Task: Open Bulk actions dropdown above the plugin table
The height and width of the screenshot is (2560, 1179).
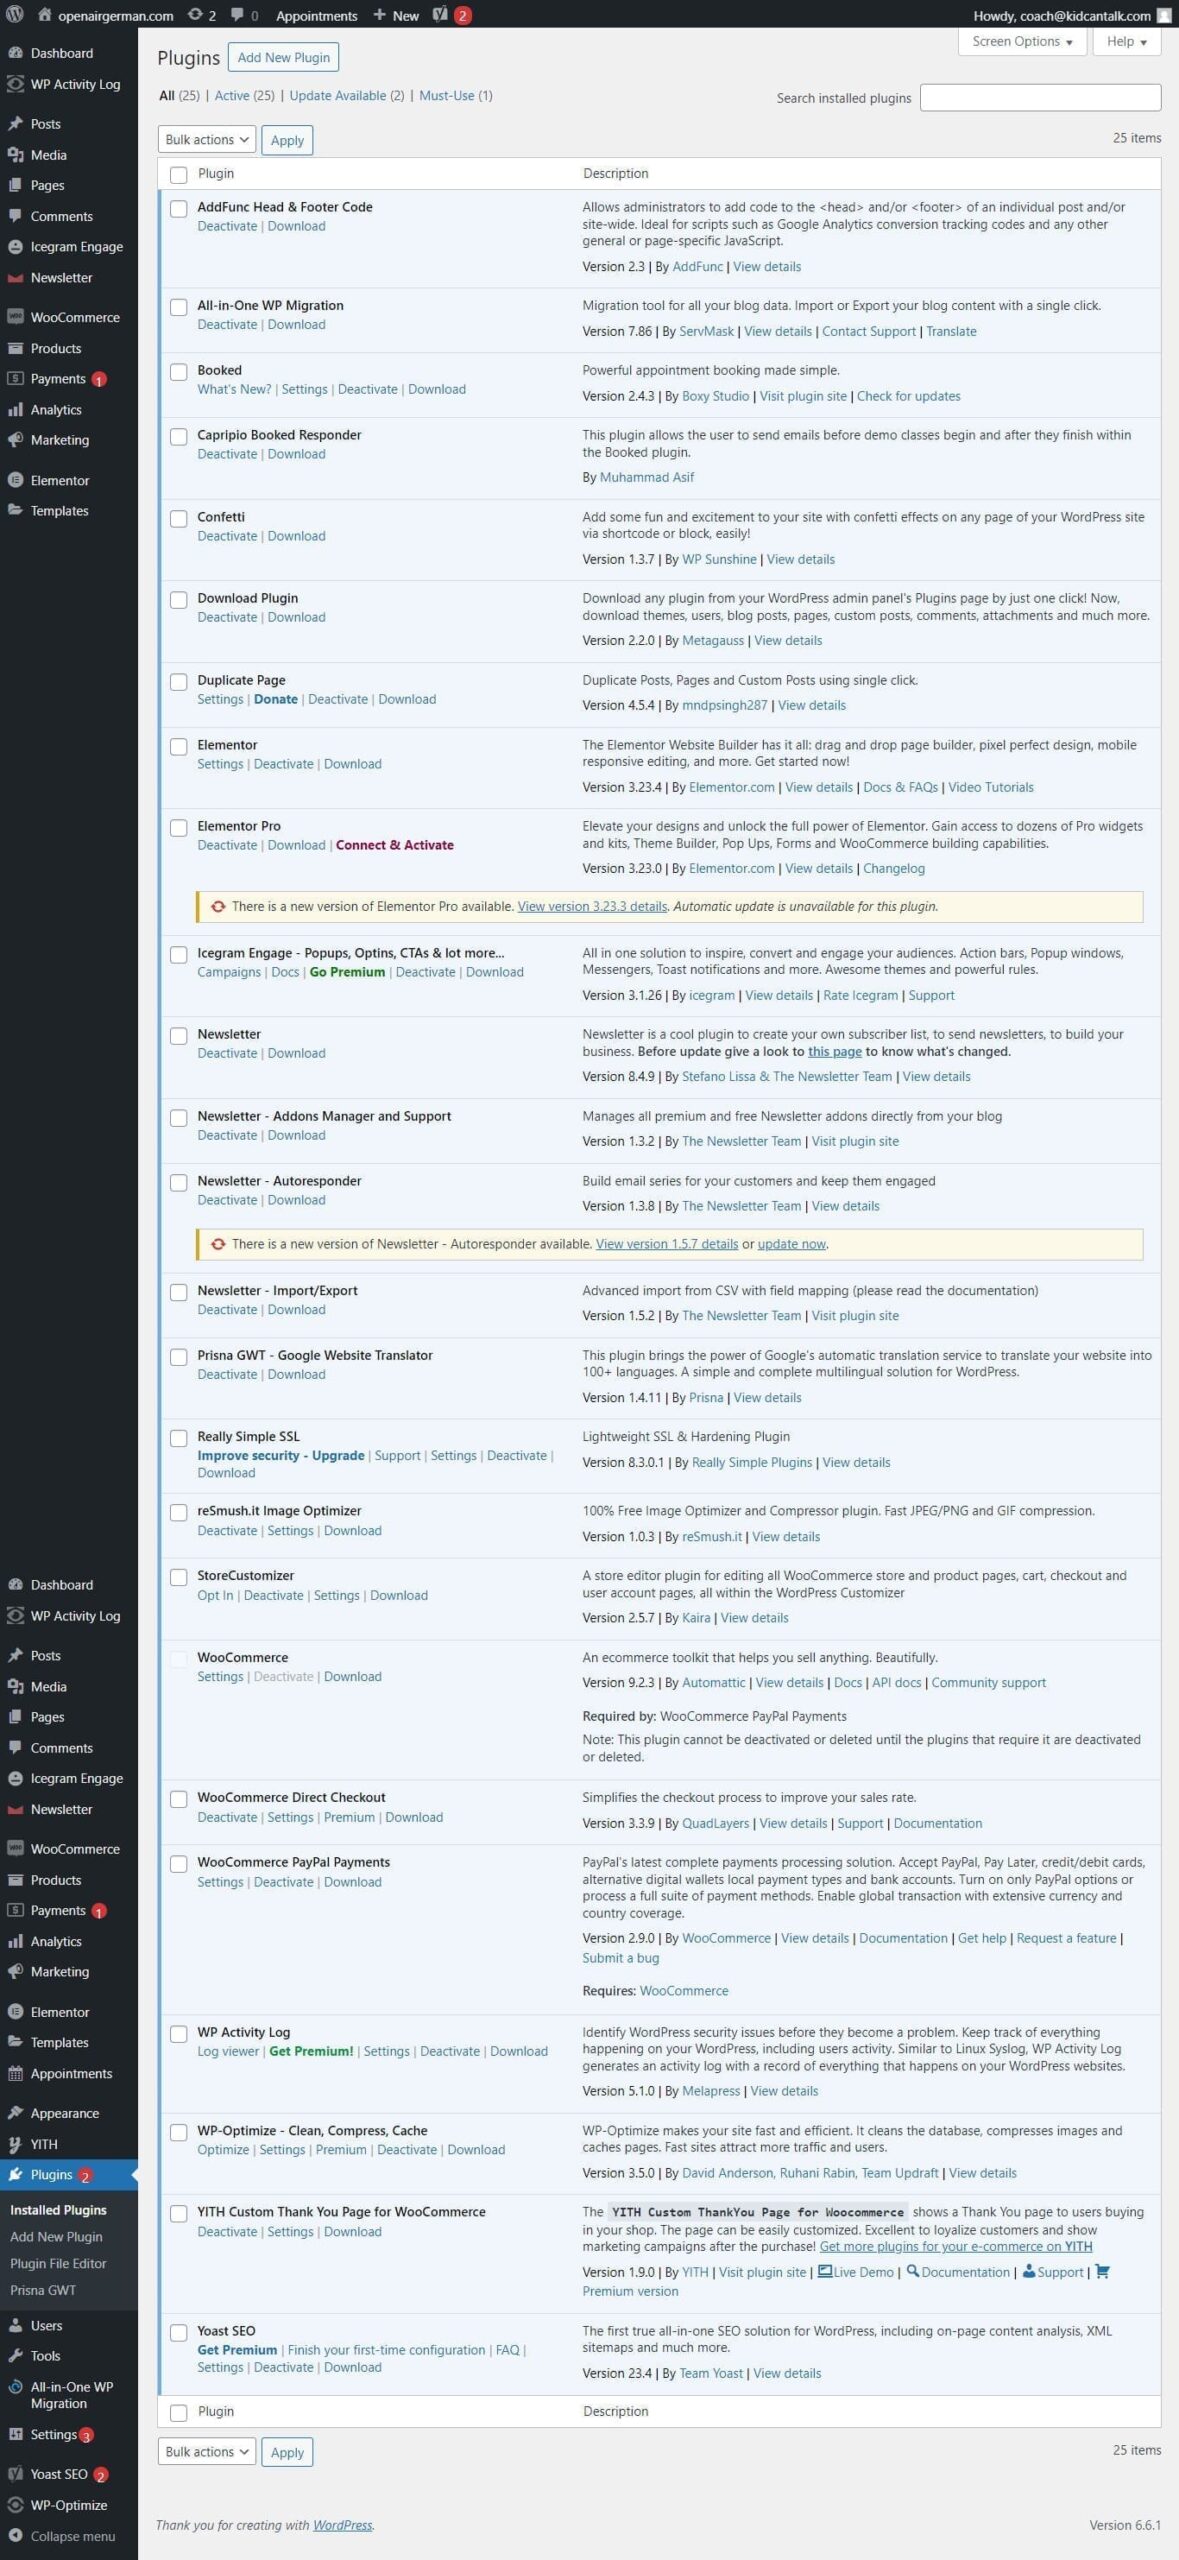Action: point(207,140)
